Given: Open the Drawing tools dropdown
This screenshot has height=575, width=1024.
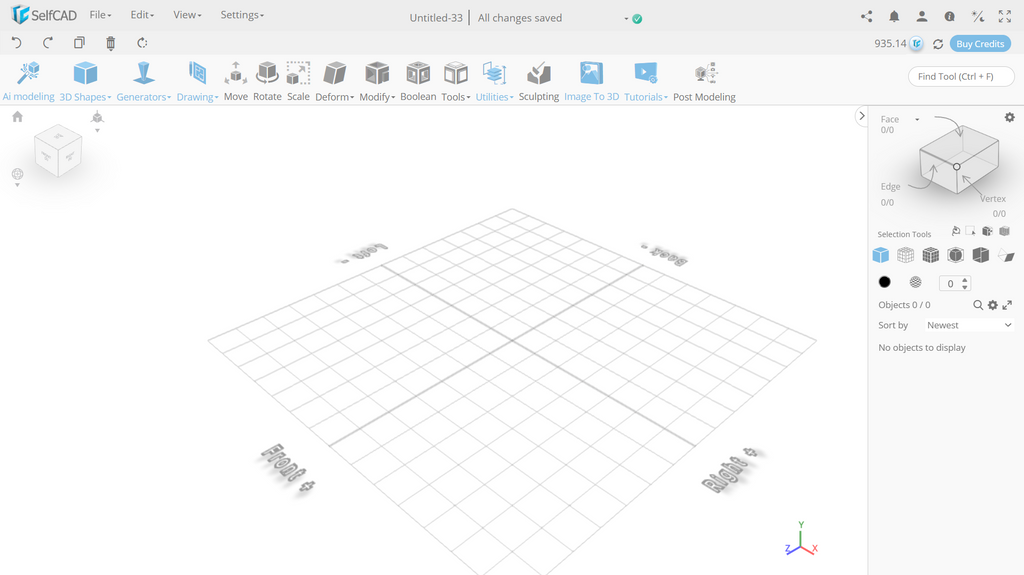Looking at the screenshot, I should 197,82.
